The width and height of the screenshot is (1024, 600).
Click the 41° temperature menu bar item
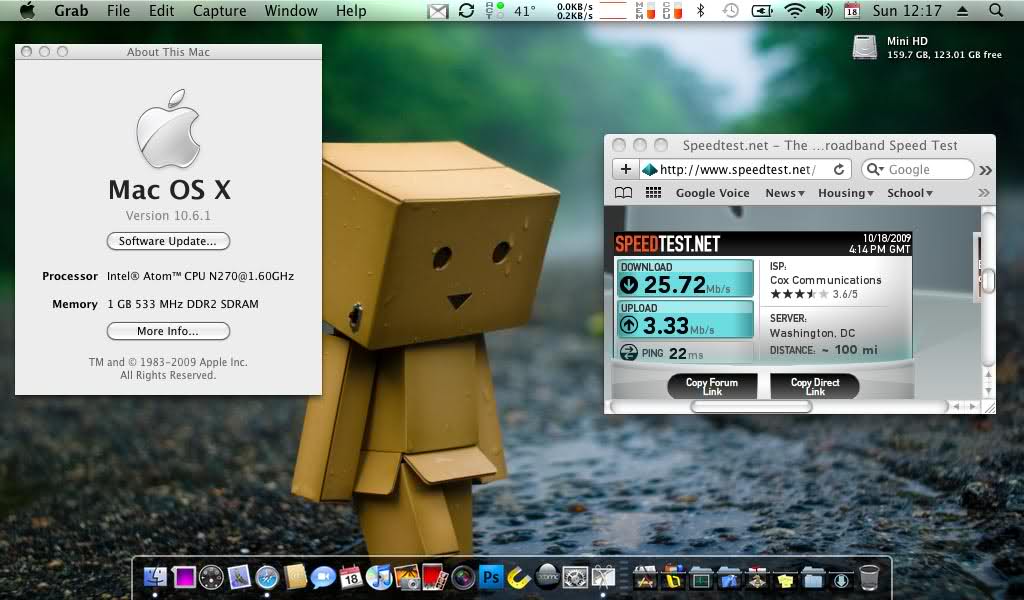pyautogui.click(x=525, y=10)
